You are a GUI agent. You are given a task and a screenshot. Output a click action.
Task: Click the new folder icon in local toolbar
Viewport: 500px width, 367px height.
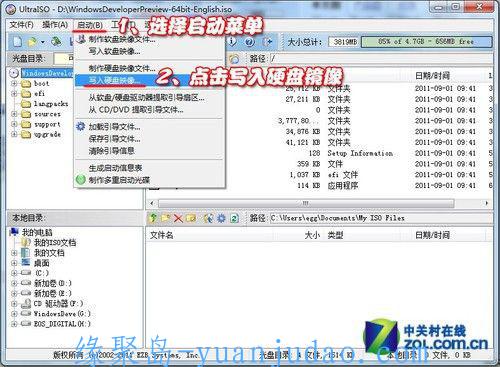coord(166,218)
